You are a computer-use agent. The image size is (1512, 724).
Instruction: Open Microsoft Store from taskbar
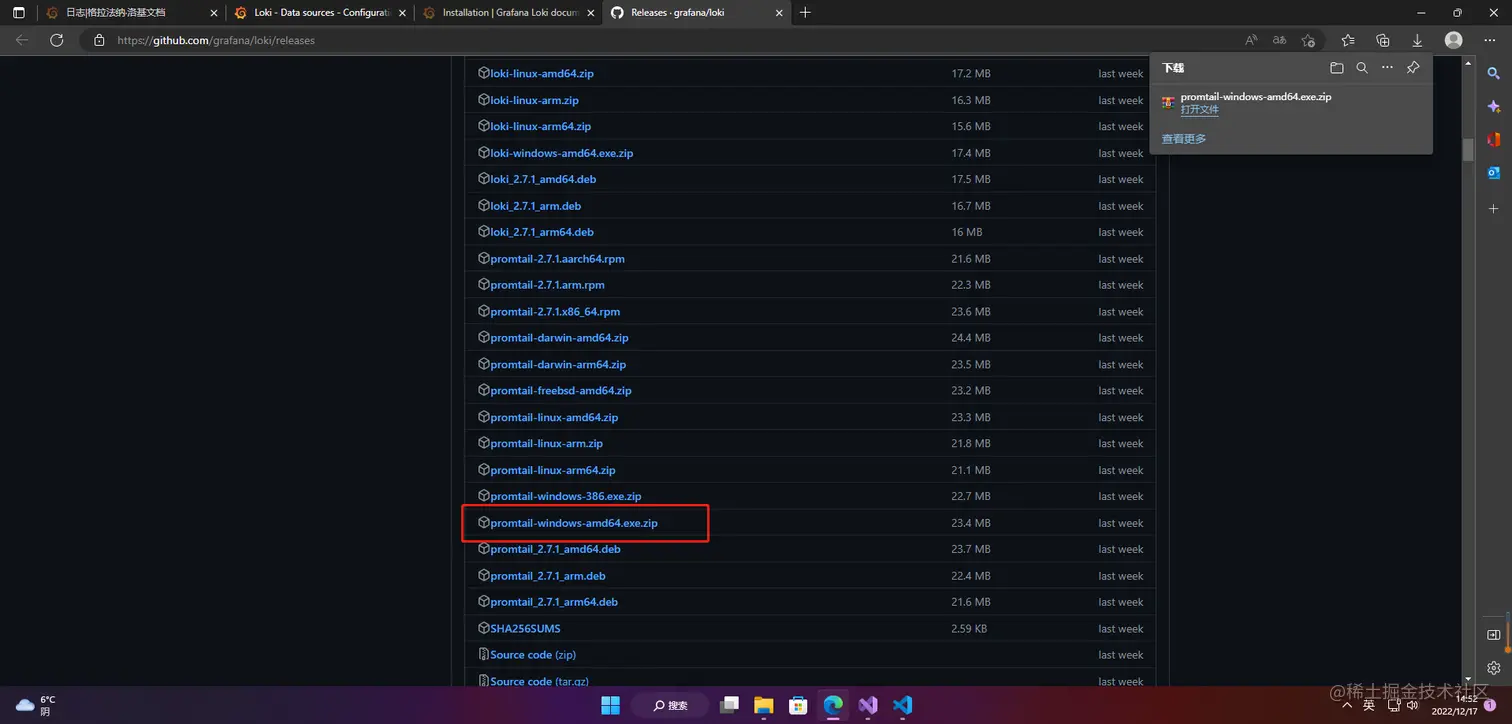tap(798, 705)
